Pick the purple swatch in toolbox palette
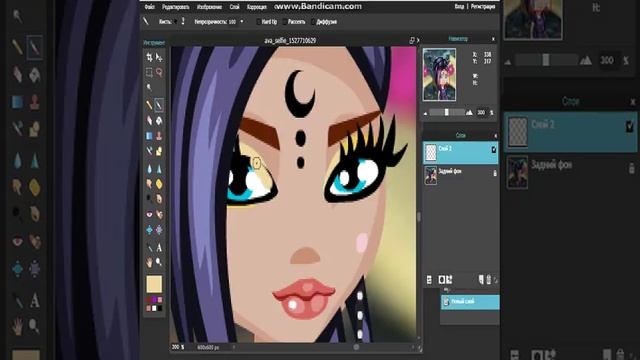Viewport: 640px width, 360px height. click(154, 299)
